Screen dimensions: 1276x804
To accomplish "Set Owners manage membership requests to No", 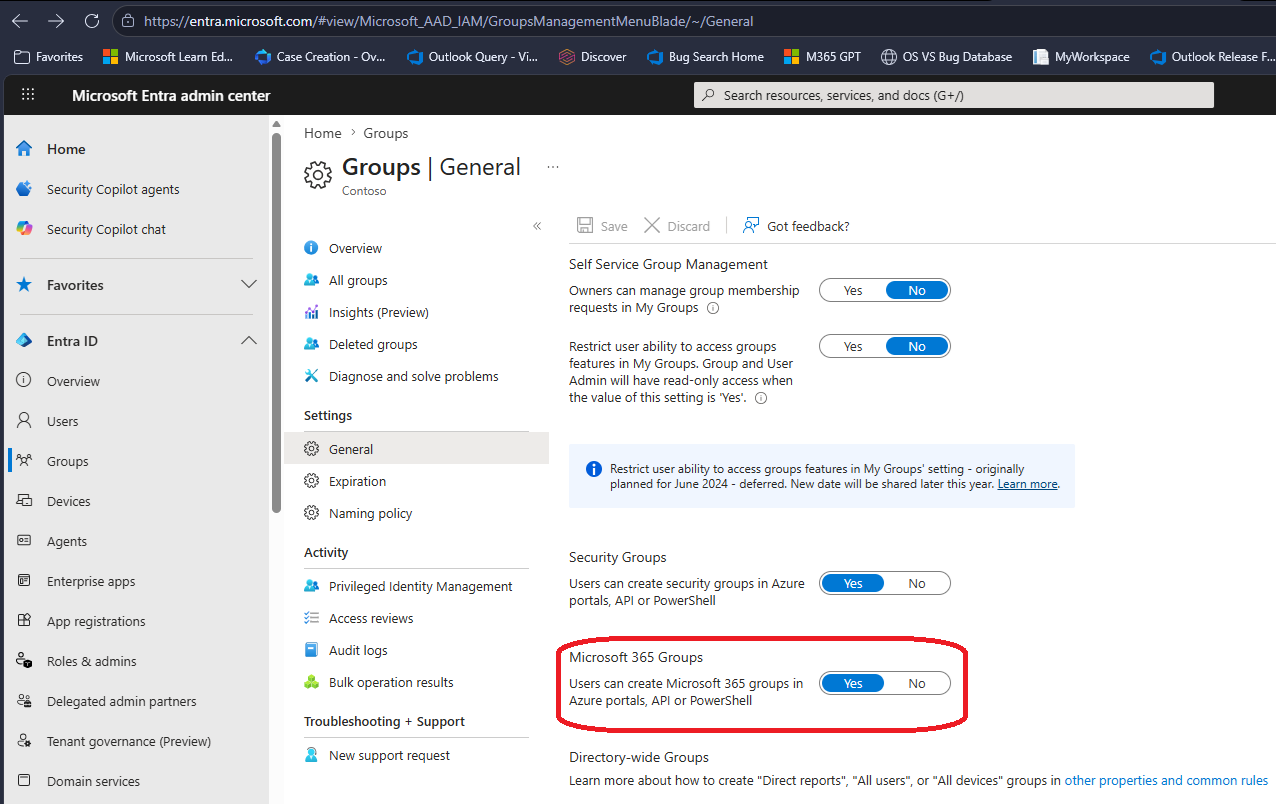I will click(917, 290).
